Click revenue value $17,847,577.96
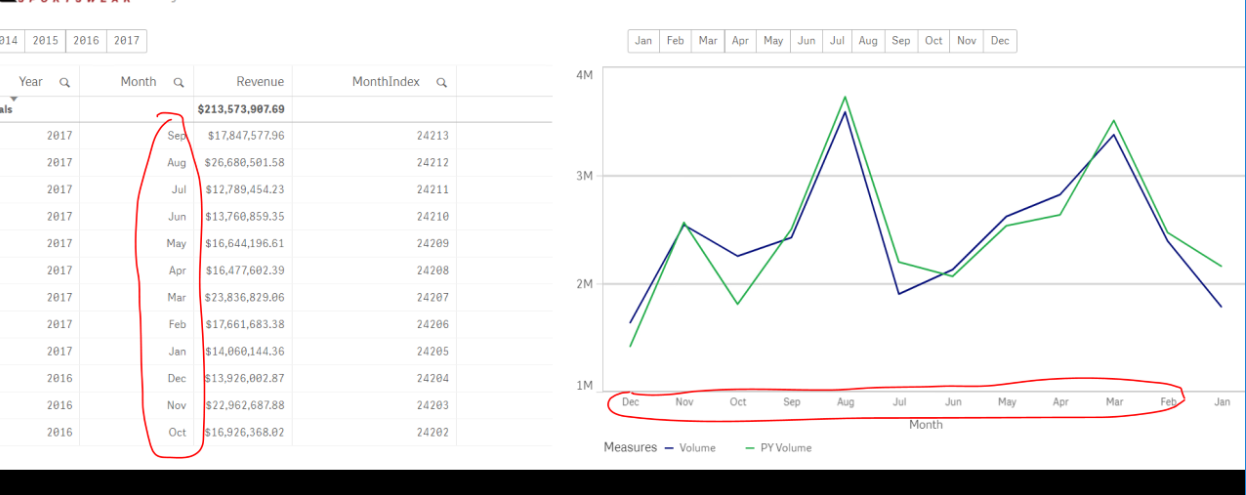Viewport: 1246px width, 495px height. pyautogui.click(x=246, y=136)
